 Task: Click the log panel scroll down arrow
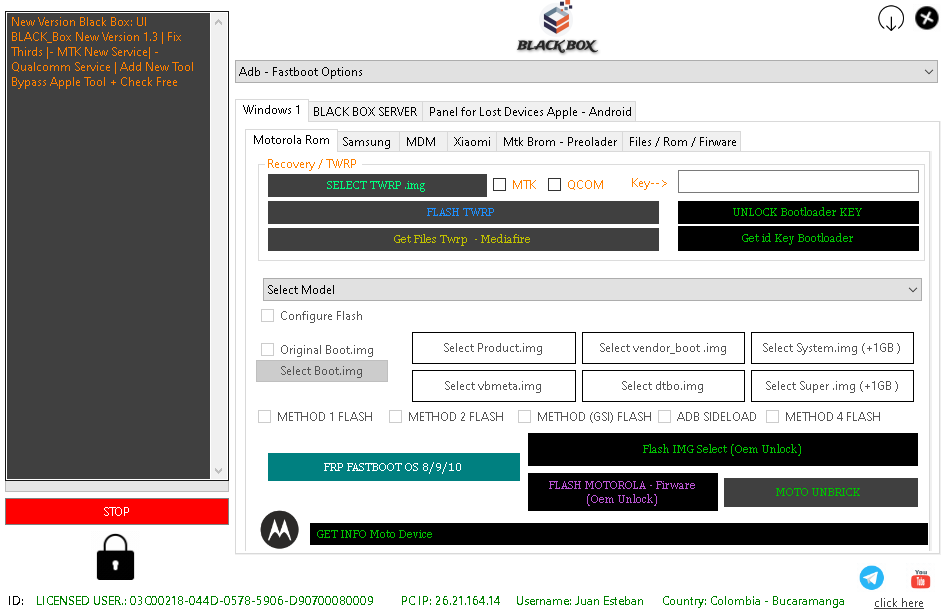coord(218,470)
